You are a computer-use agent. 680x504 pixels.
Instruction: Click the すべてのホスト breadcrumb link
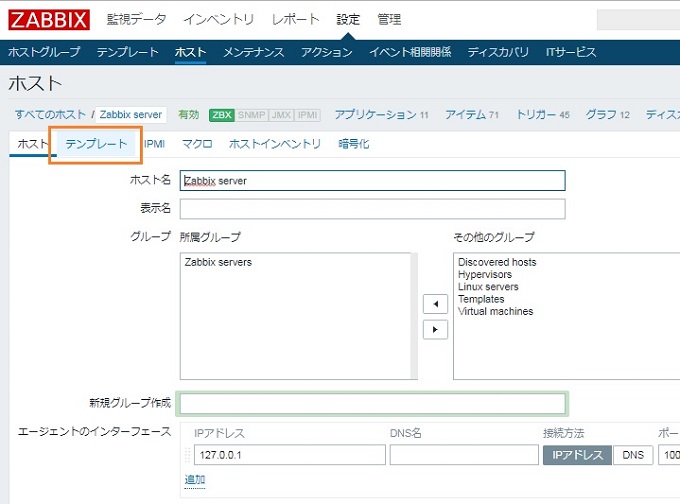[x=51, y=115]
